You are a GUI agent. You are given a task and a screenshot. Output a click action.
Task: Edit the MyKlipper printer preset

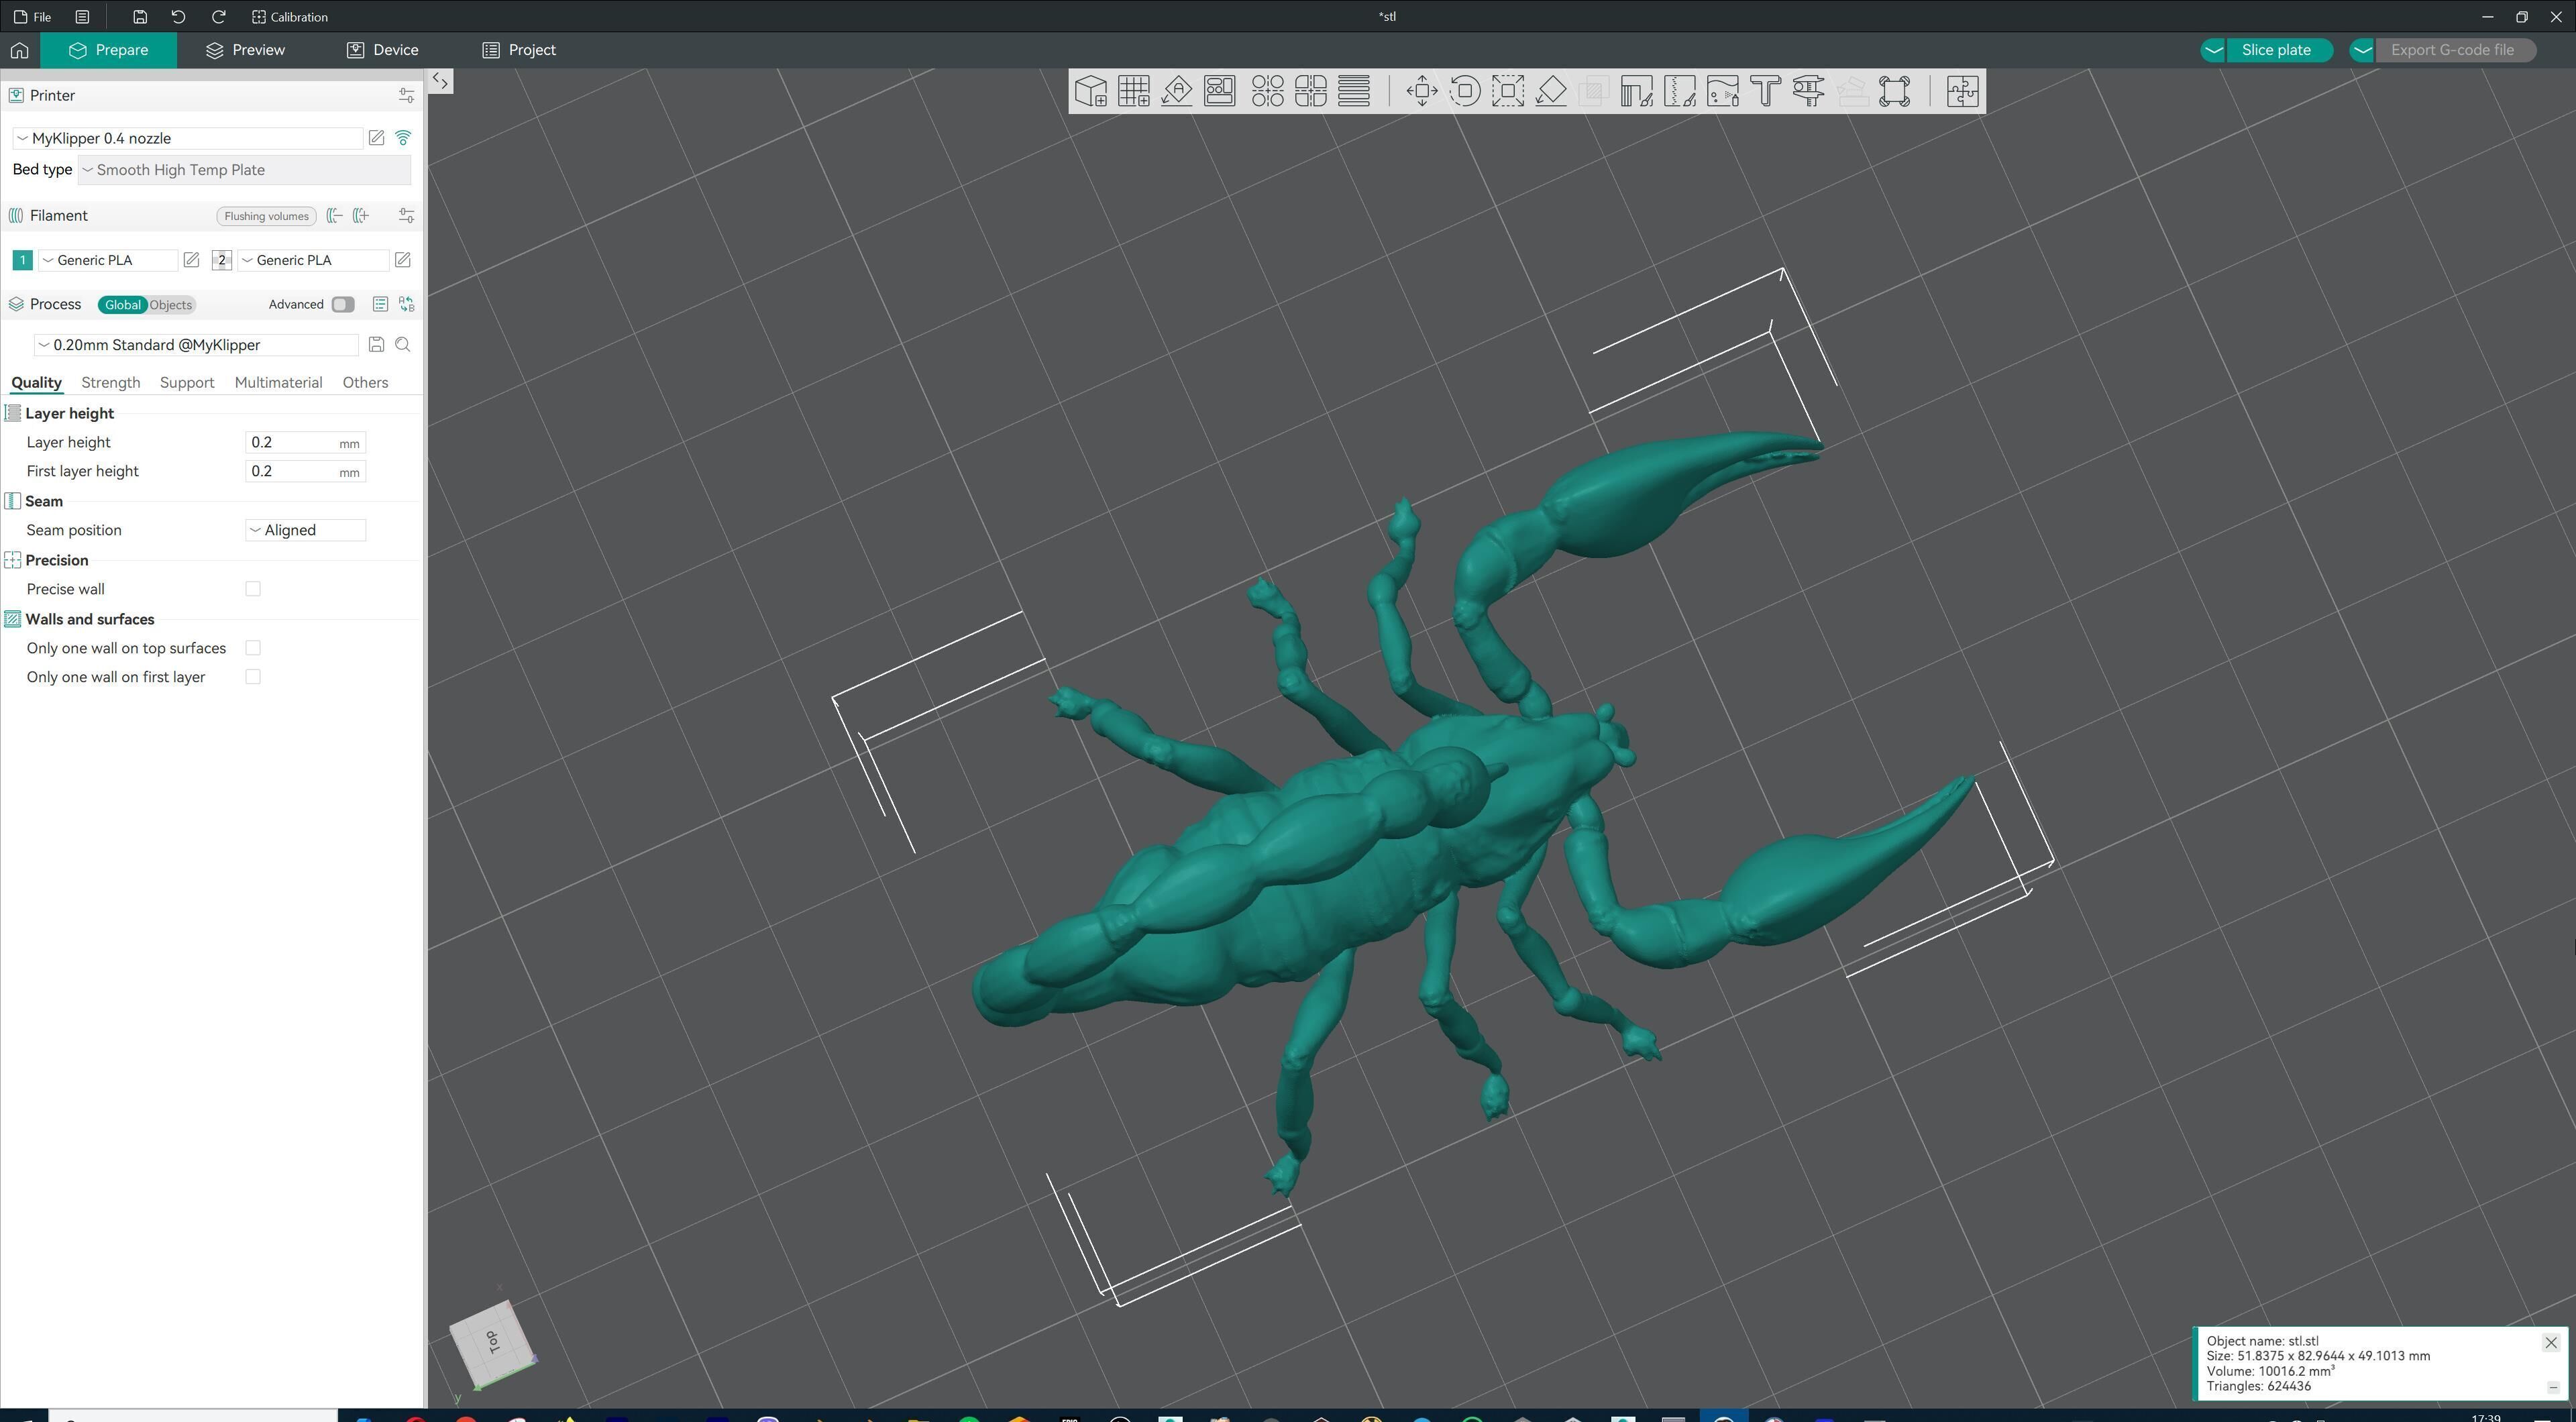click(x=376, y=138)
